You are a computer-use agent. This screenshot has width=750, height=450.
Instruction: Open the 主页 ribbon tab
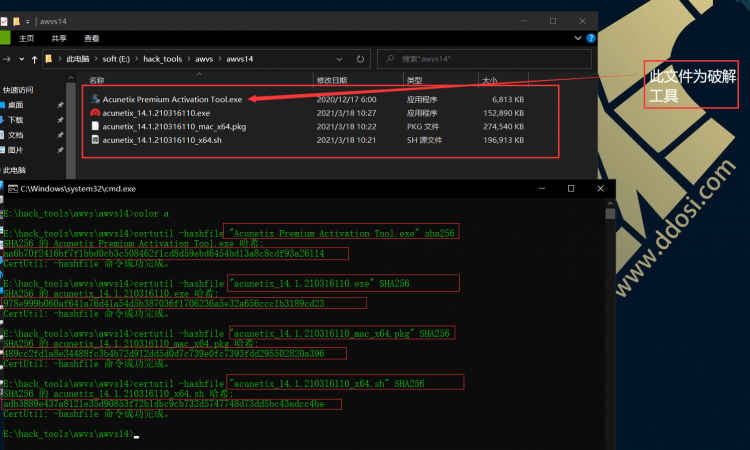click(26, 38)
